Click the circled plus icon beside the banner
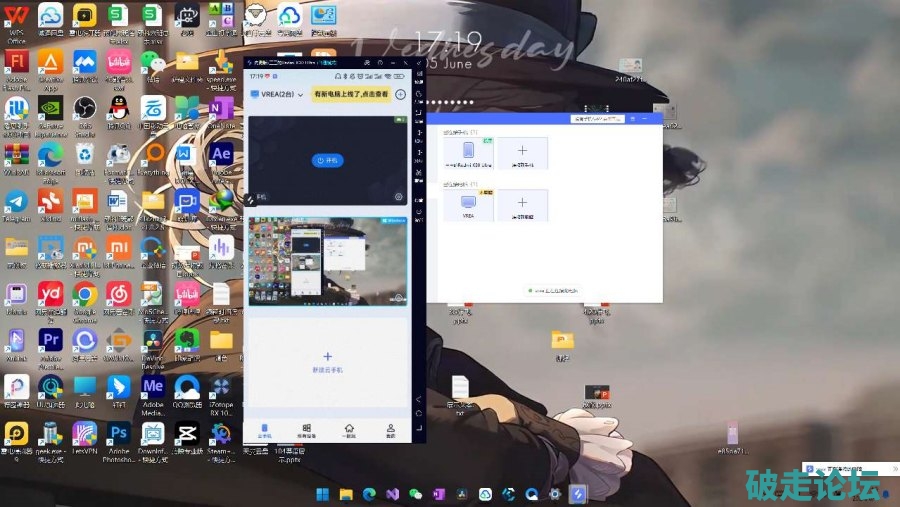900x507 pixels. [400, 94]
